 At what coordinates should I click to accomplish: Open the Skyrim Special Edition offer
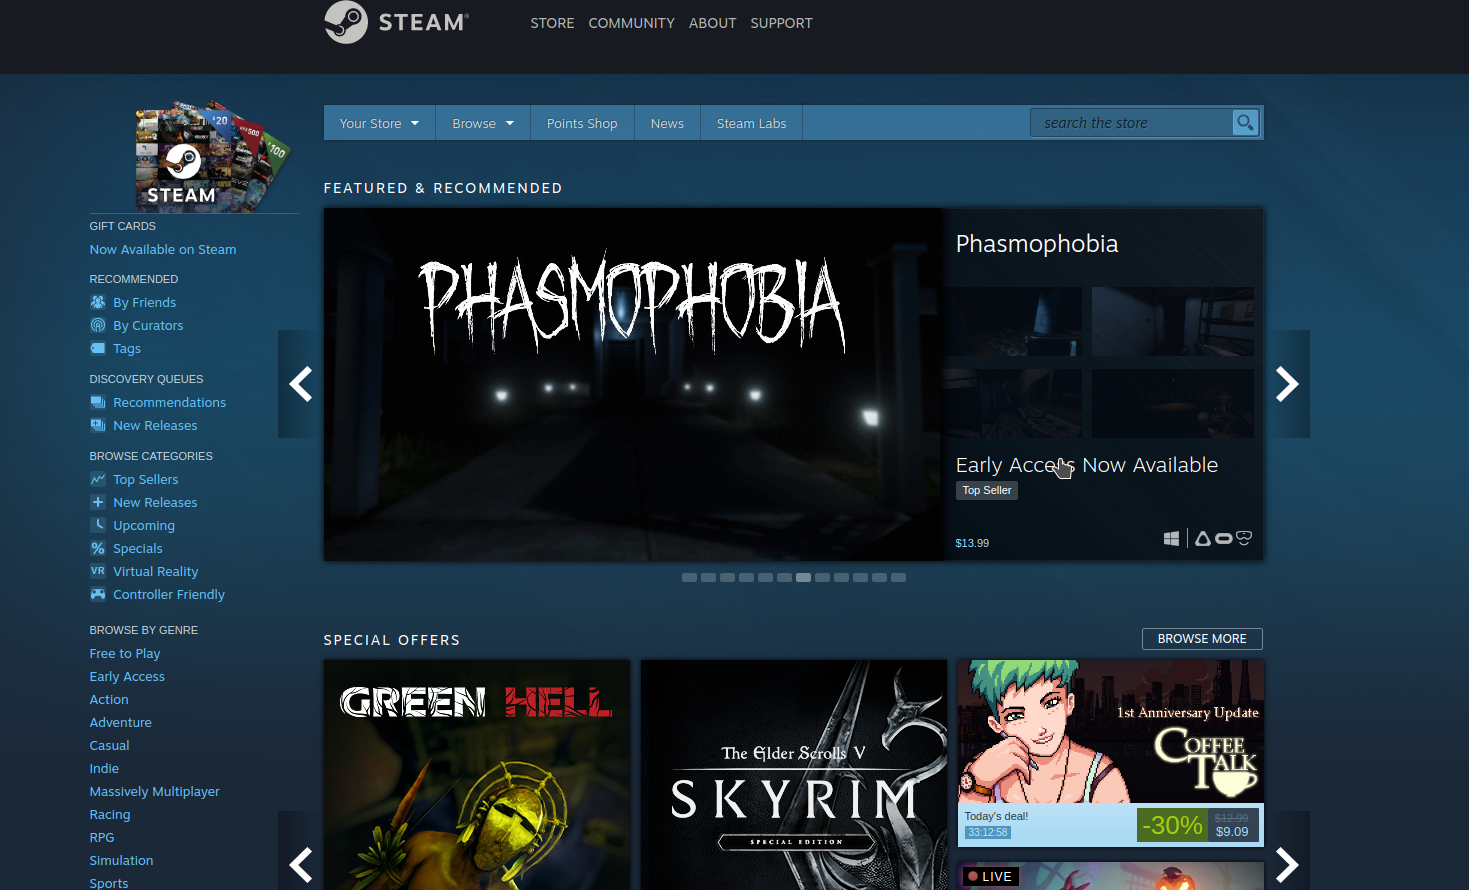click(x=794, y=775)
